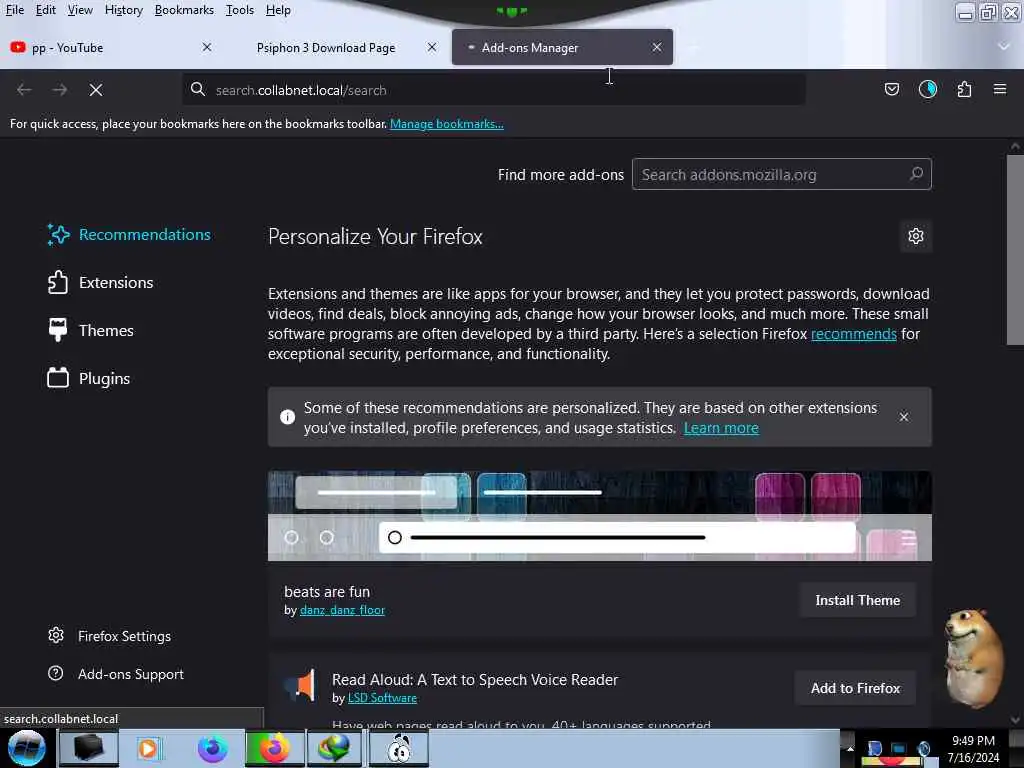Open the green globe browser taskbar icon
This screenshot has width=1024, height=768.
[333, 748]
